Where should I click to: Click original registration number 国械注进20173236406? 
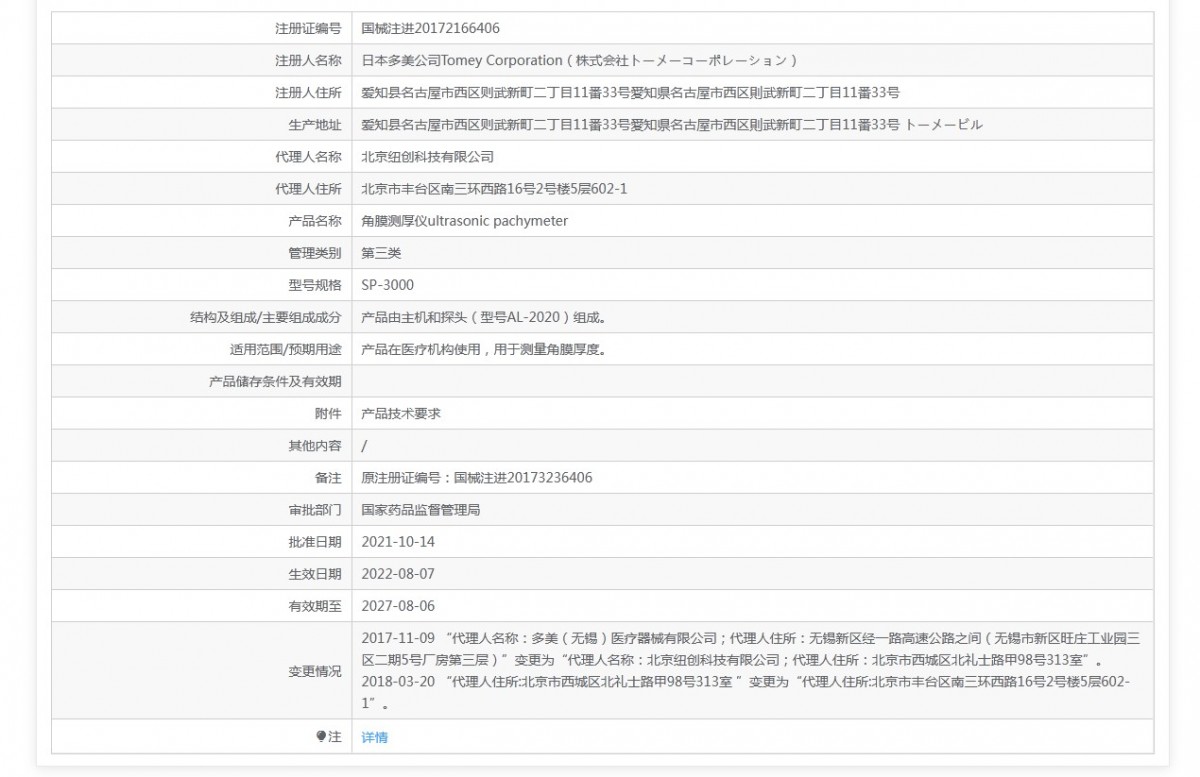[x=476, y=478]
